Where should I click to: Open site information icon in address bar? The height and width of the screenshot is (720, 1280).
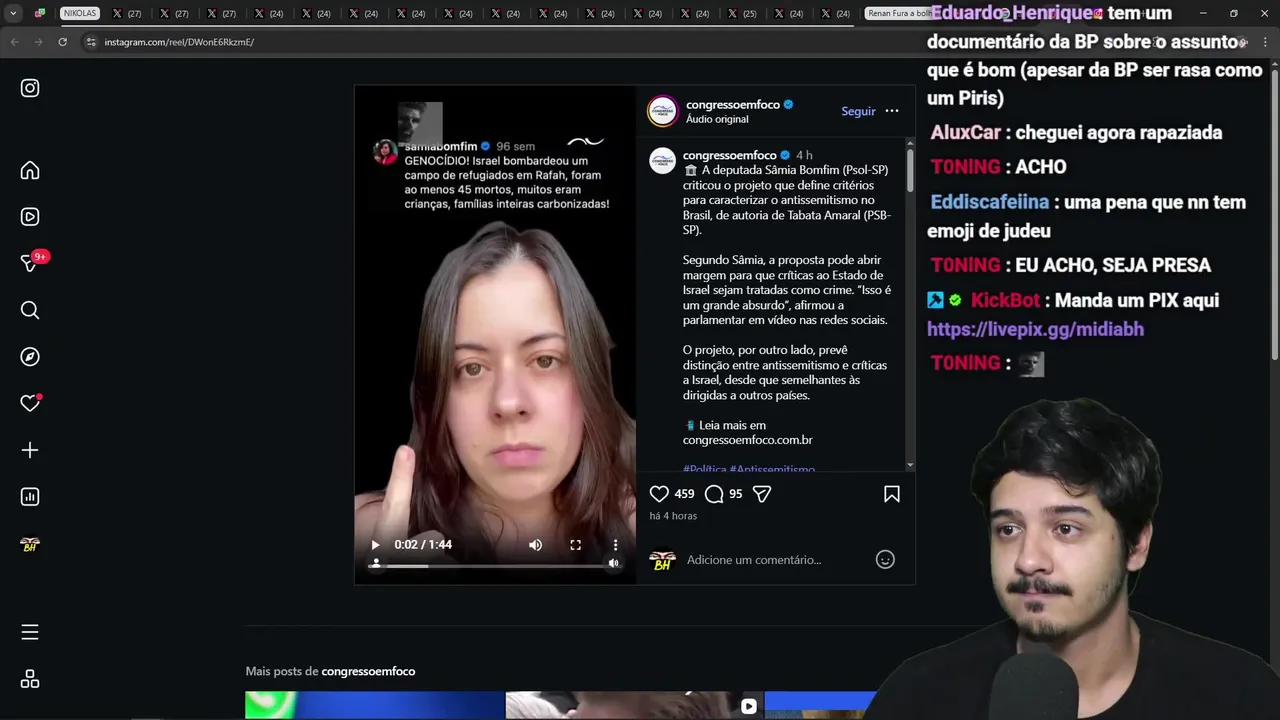91,42
